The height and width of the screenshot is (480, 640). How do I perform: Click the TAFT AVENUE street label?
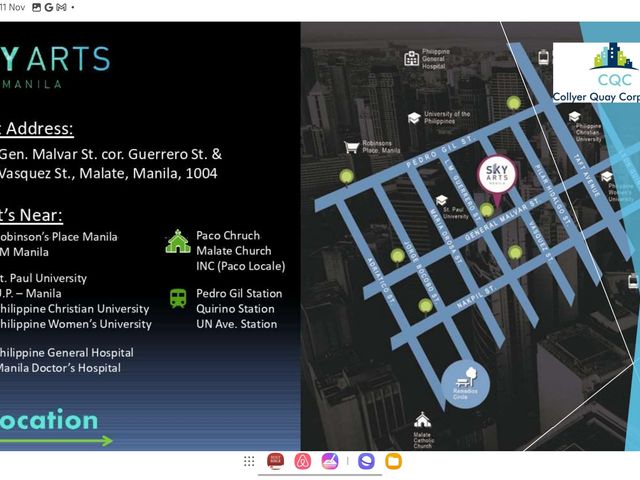click(587, 176)
